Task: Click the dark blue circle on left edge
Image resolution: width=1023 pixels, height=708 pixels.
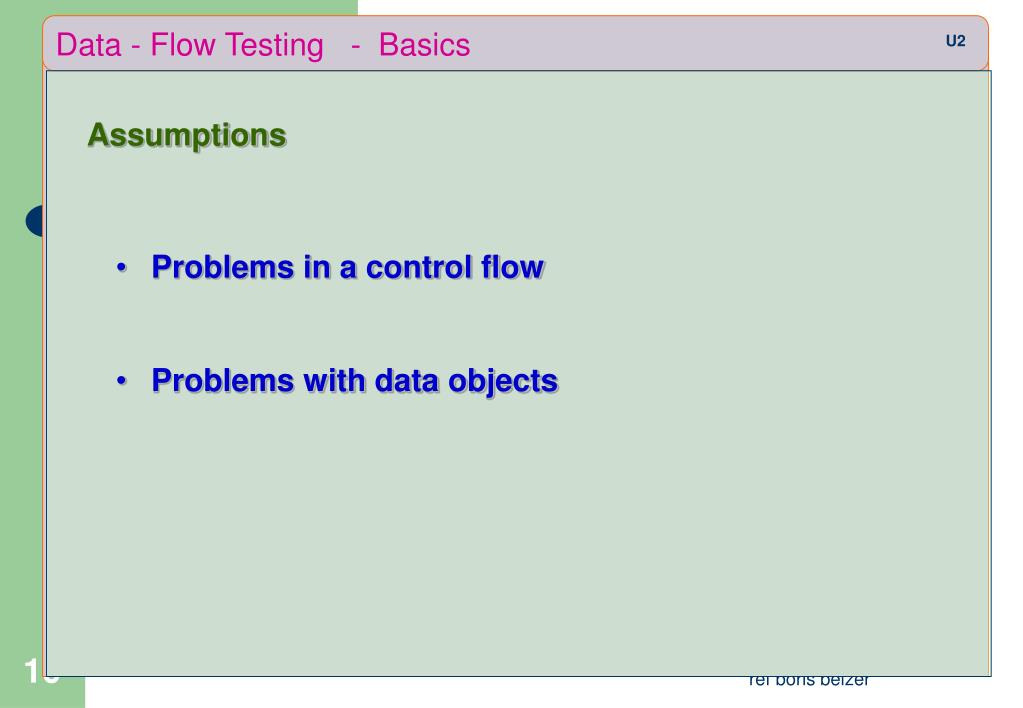Action: [35, 221]
